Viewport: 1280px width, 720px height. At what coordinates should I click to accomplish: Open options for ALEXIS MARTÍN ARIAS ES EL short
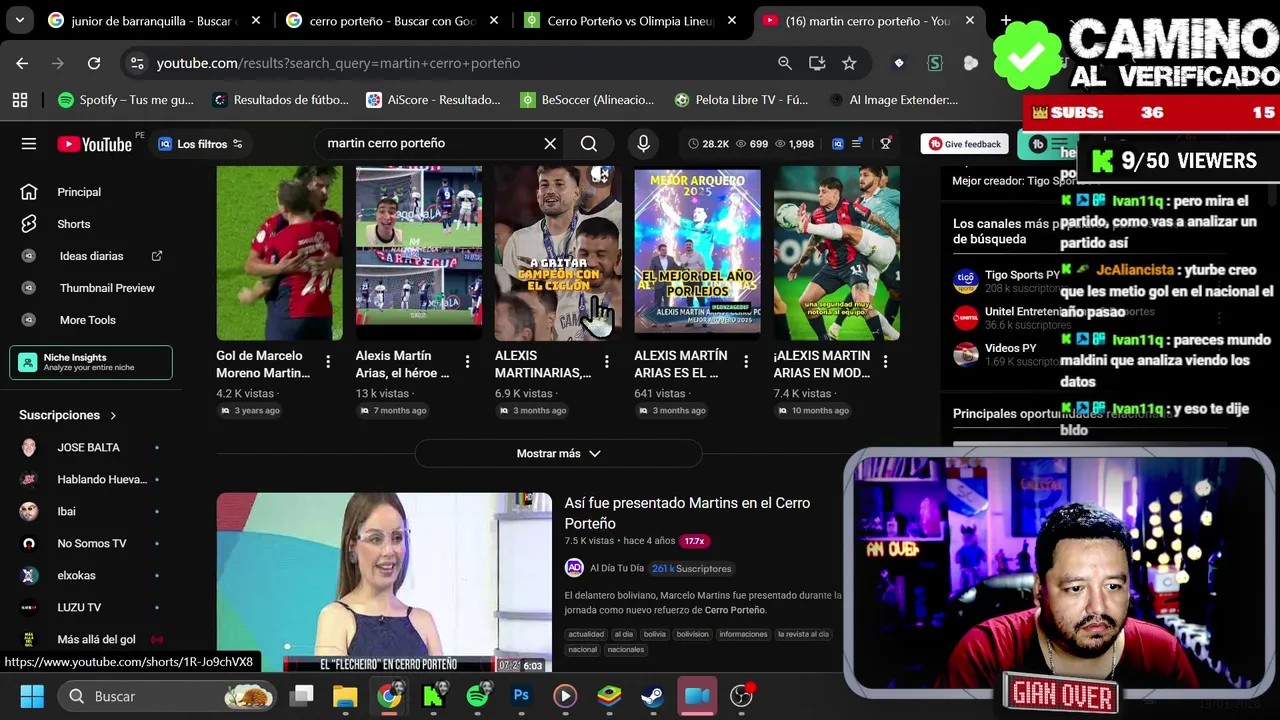(x=746, y=362)
